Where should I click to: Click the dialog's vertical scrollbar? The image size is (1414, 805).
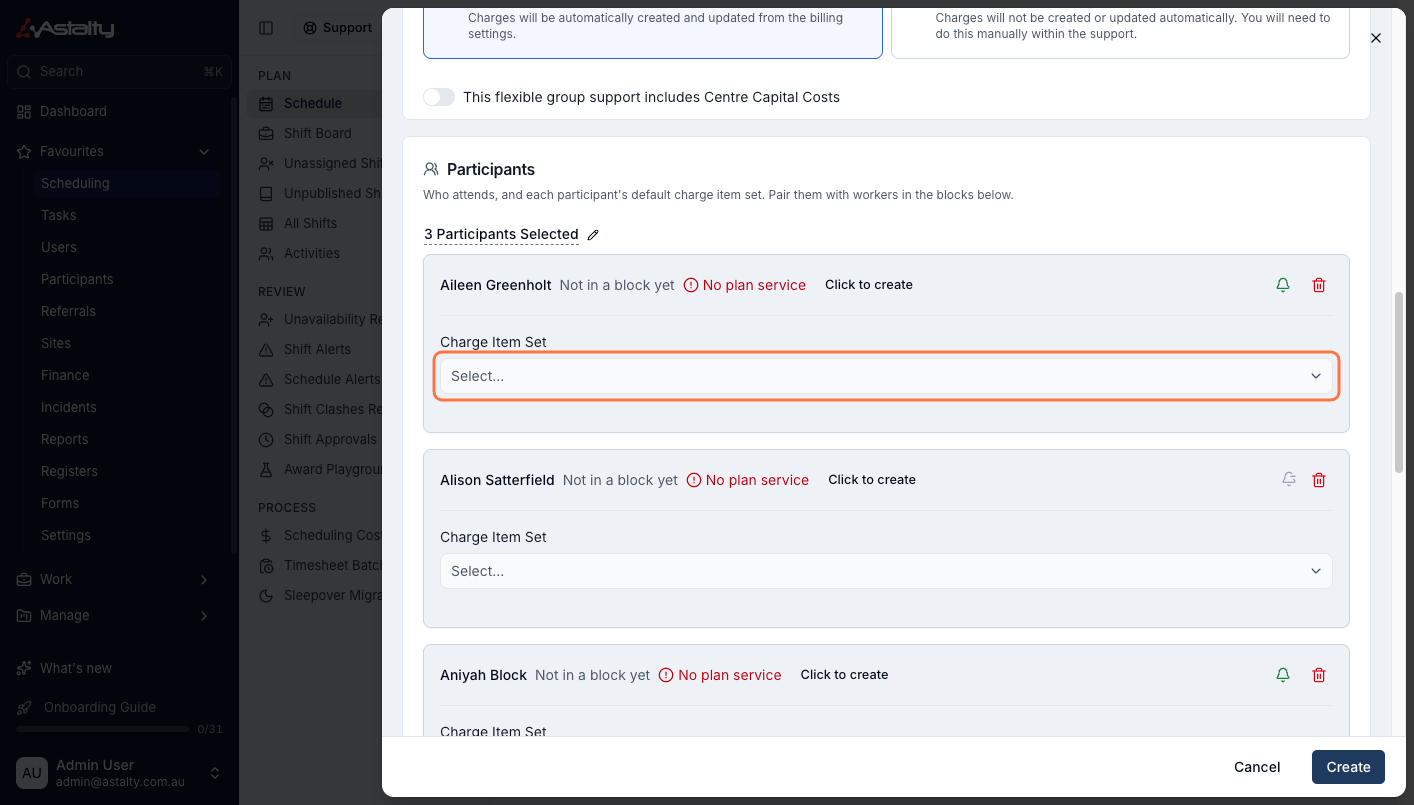[1399, 382]
